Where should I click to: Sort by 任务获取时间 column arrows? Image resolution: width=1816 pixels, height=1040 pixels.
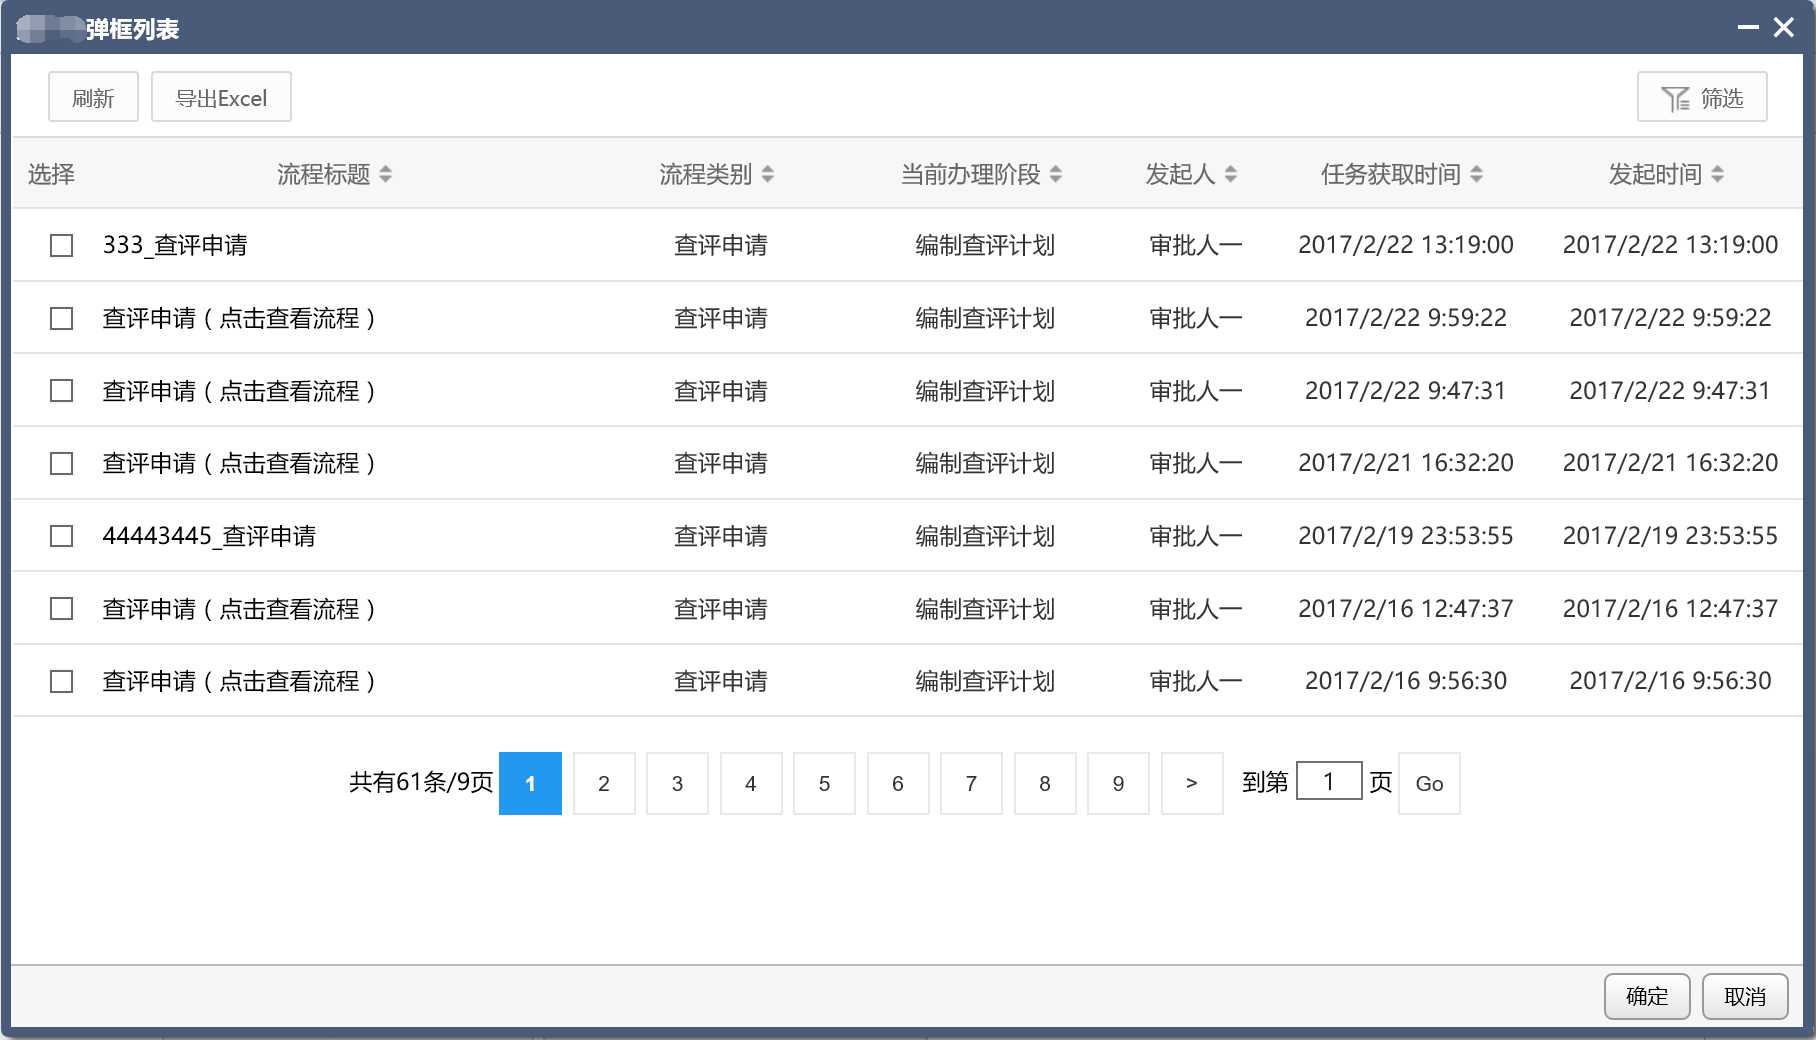point(1477,174)
